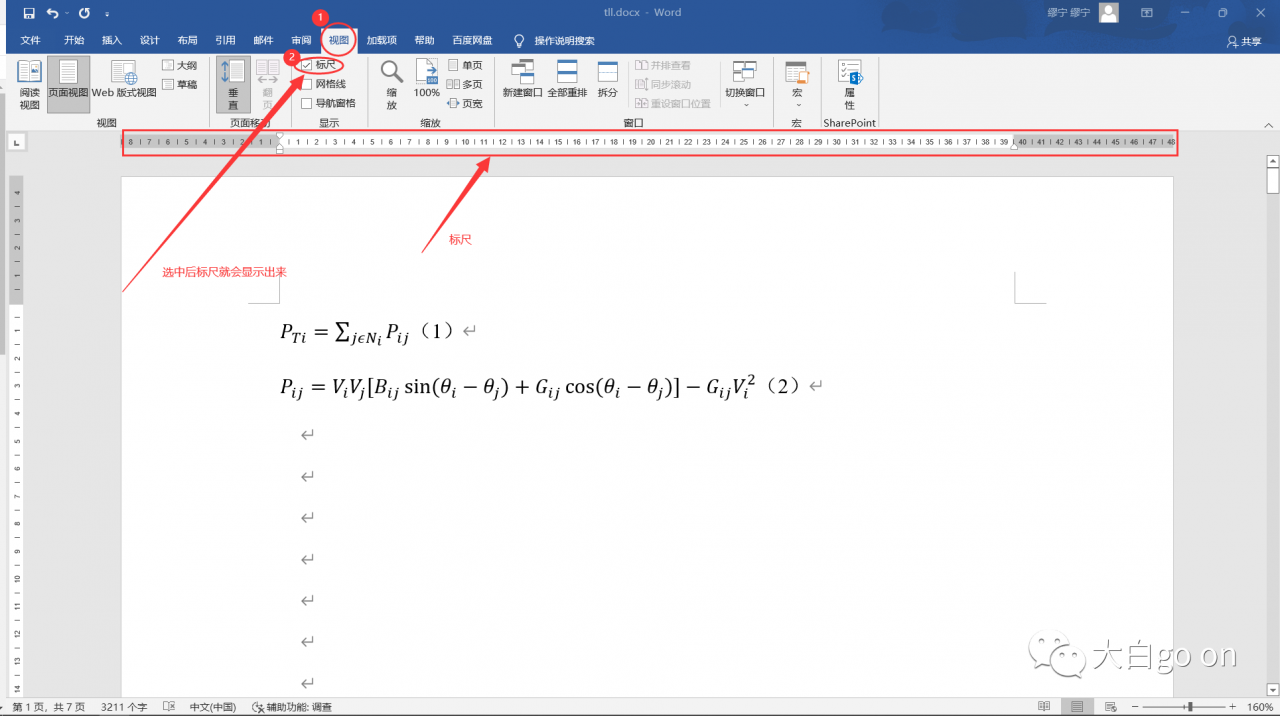This screenshot has height=716, width=1280.
Task: Set zoom to 100% button
Action: point(427,78)
